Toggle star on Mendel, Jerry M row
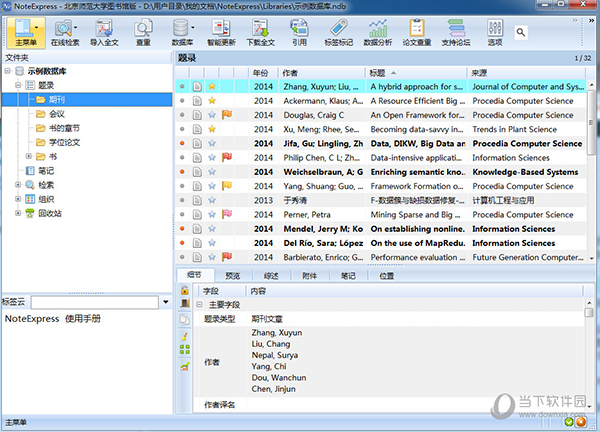600x432 pixels. coord(212,228)
